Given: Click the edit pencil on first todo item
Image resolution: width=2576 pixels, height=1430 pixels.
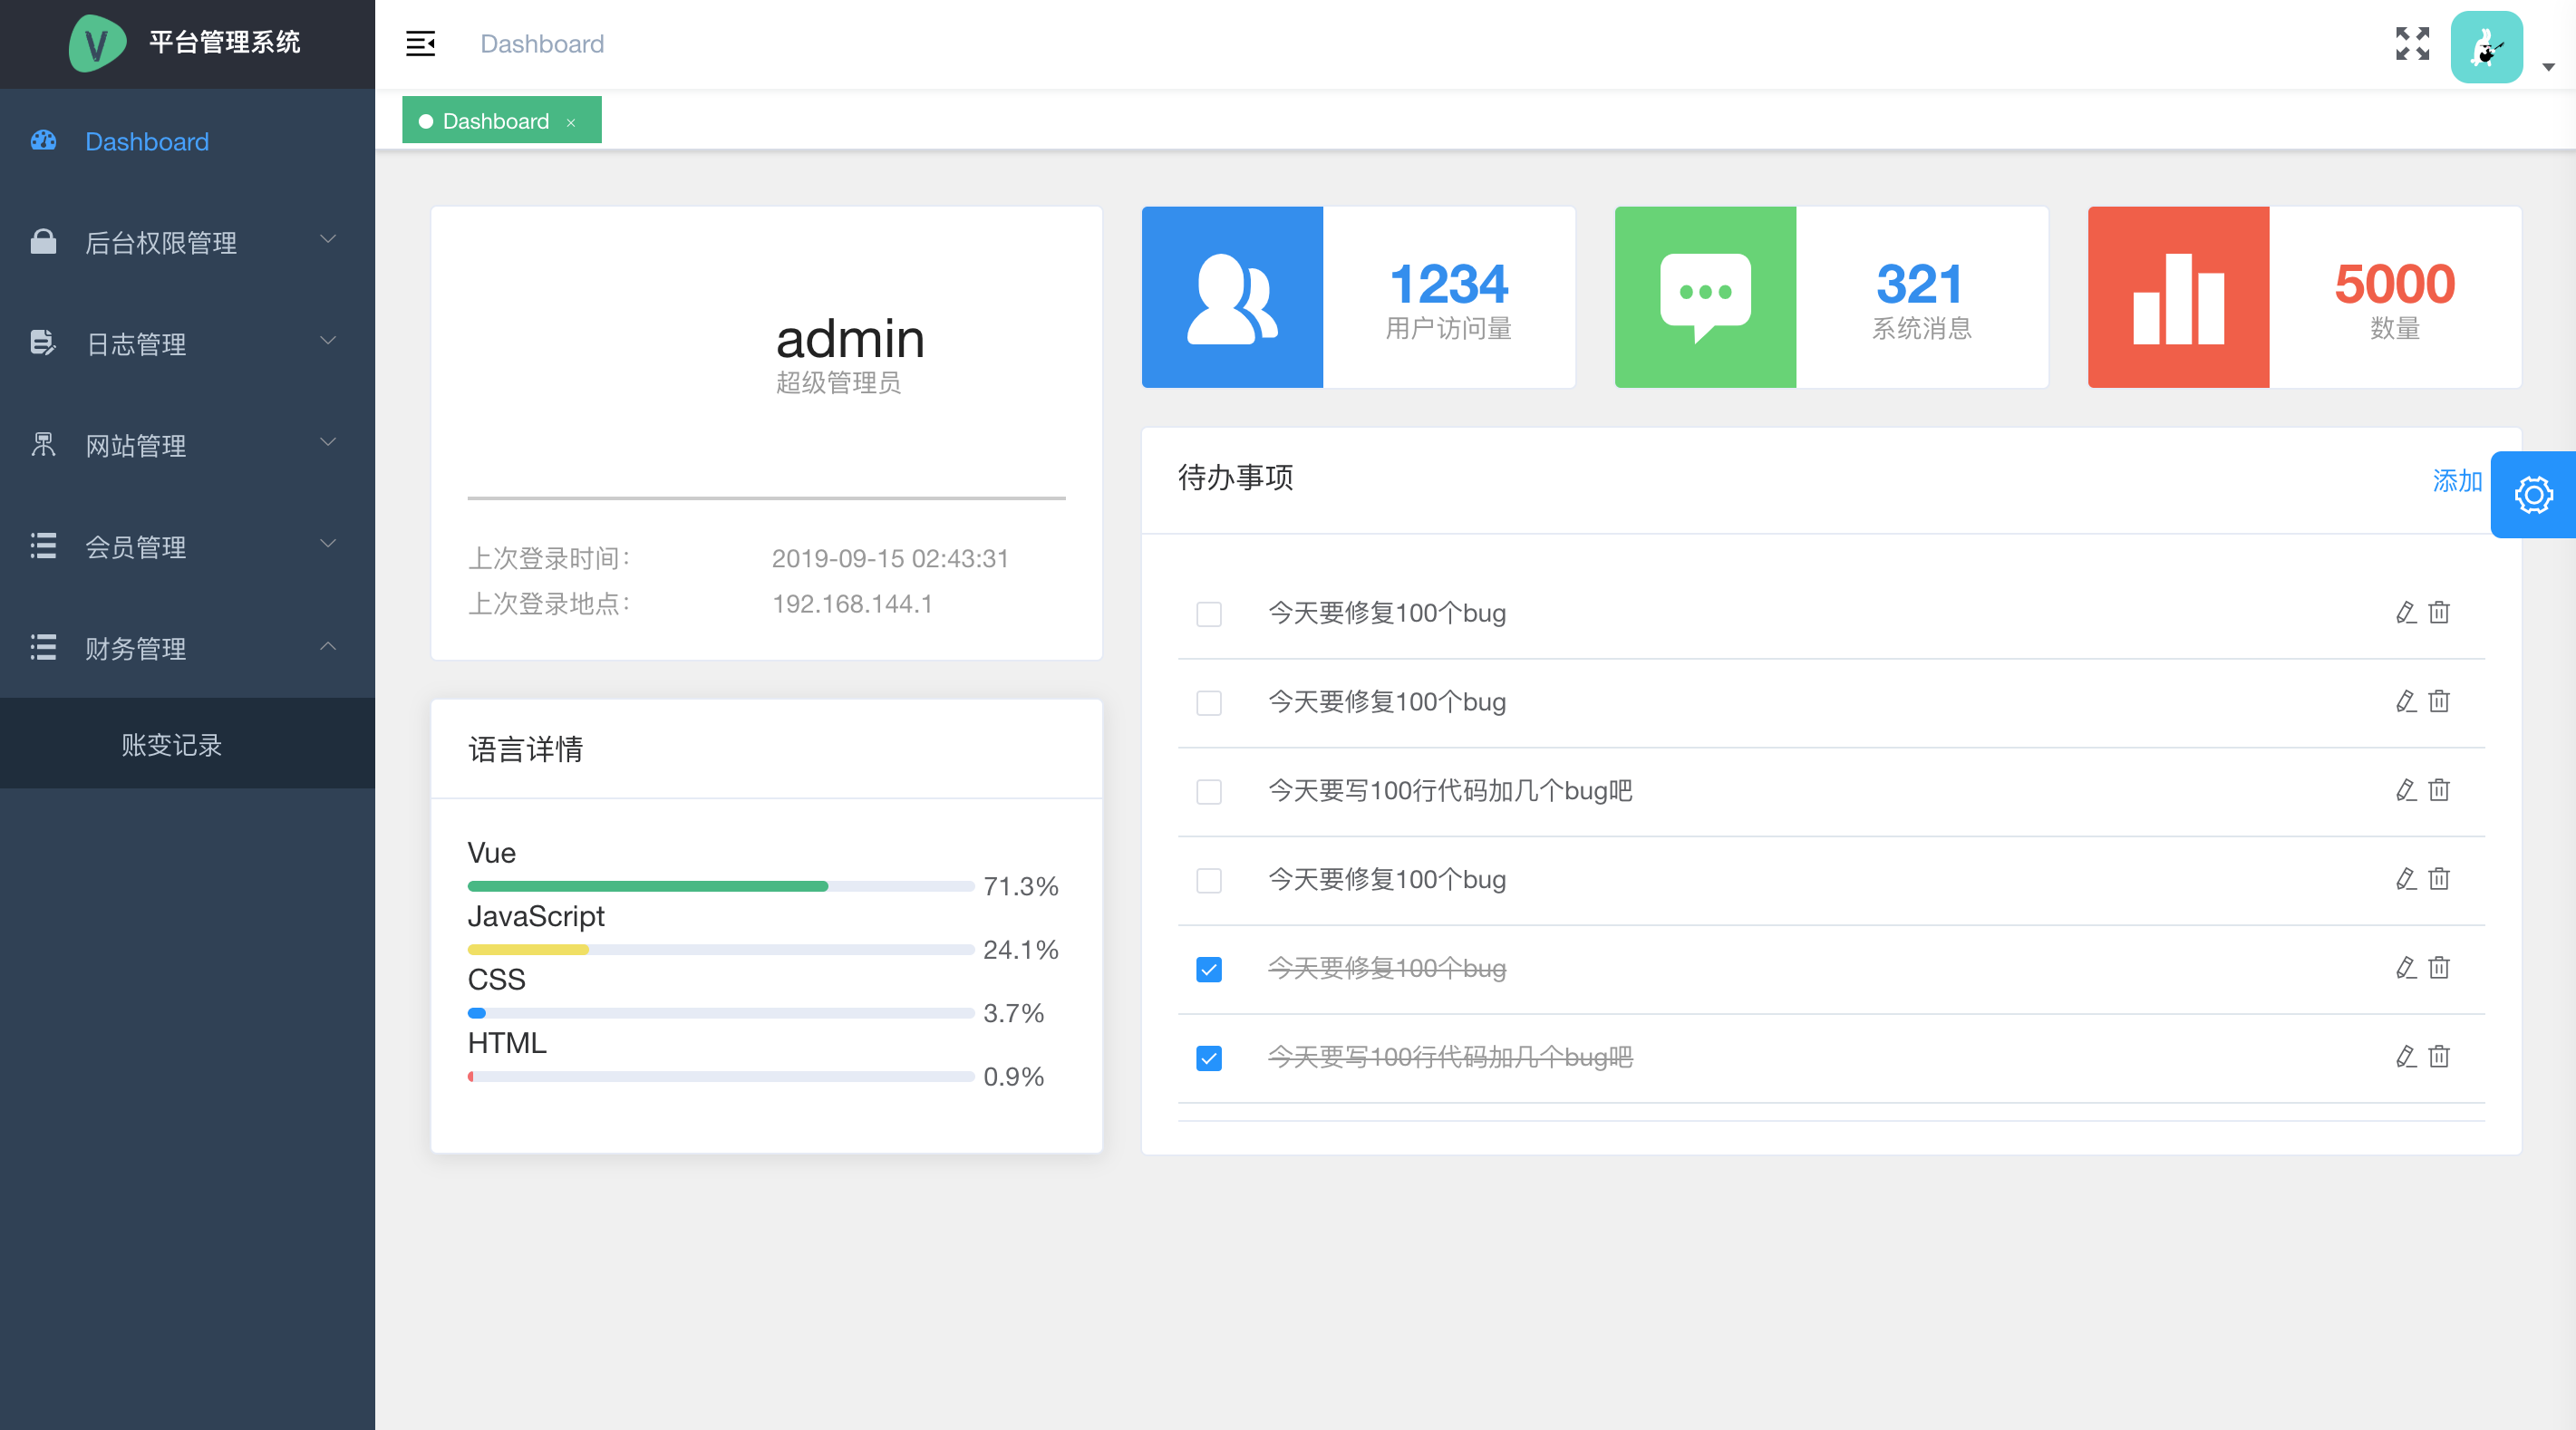Looking at the screenshot, I should (2405, 612).
